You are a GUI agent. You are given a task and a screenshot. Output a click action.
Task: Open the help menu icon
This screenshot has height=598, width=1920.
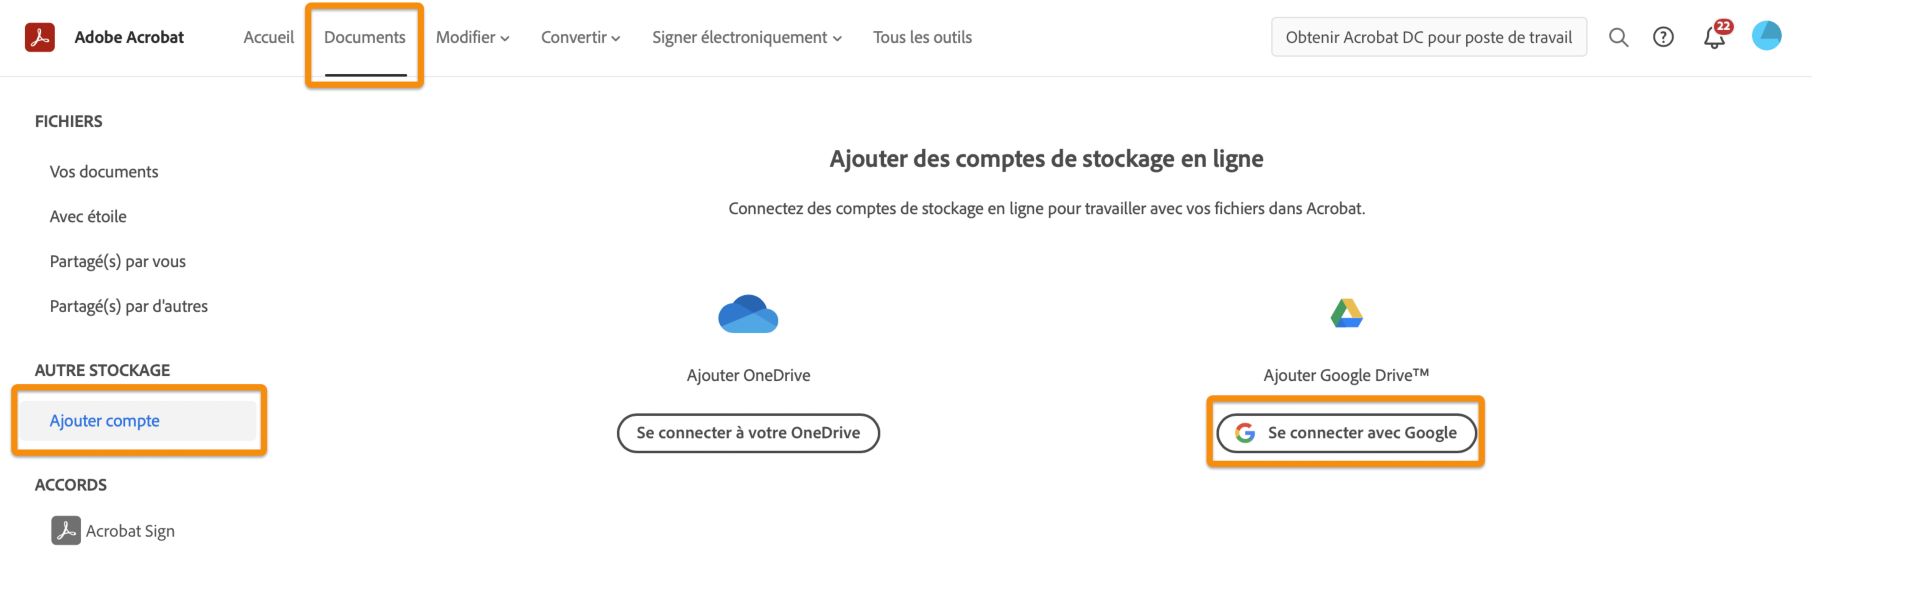1663,37
